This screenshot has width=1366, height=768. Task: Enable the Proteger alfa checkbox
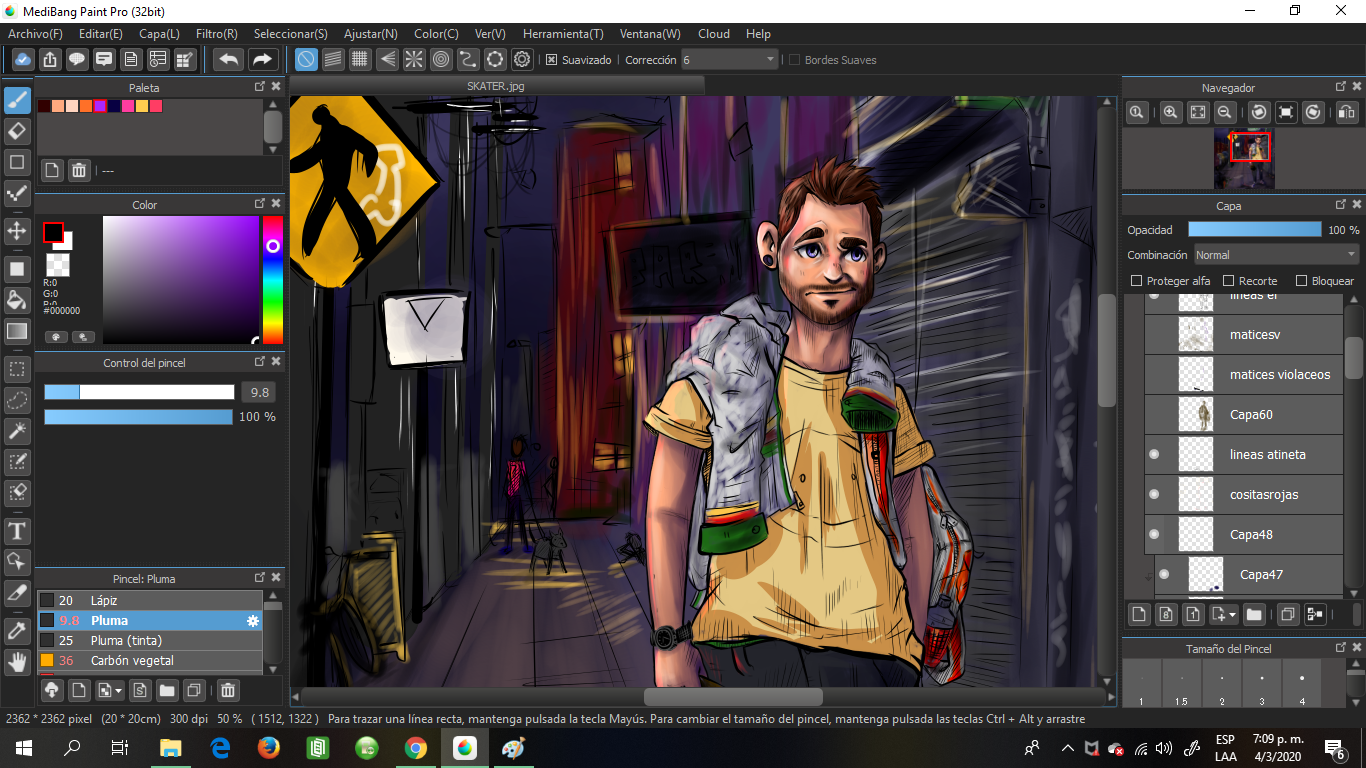(x=1136, y=281)
